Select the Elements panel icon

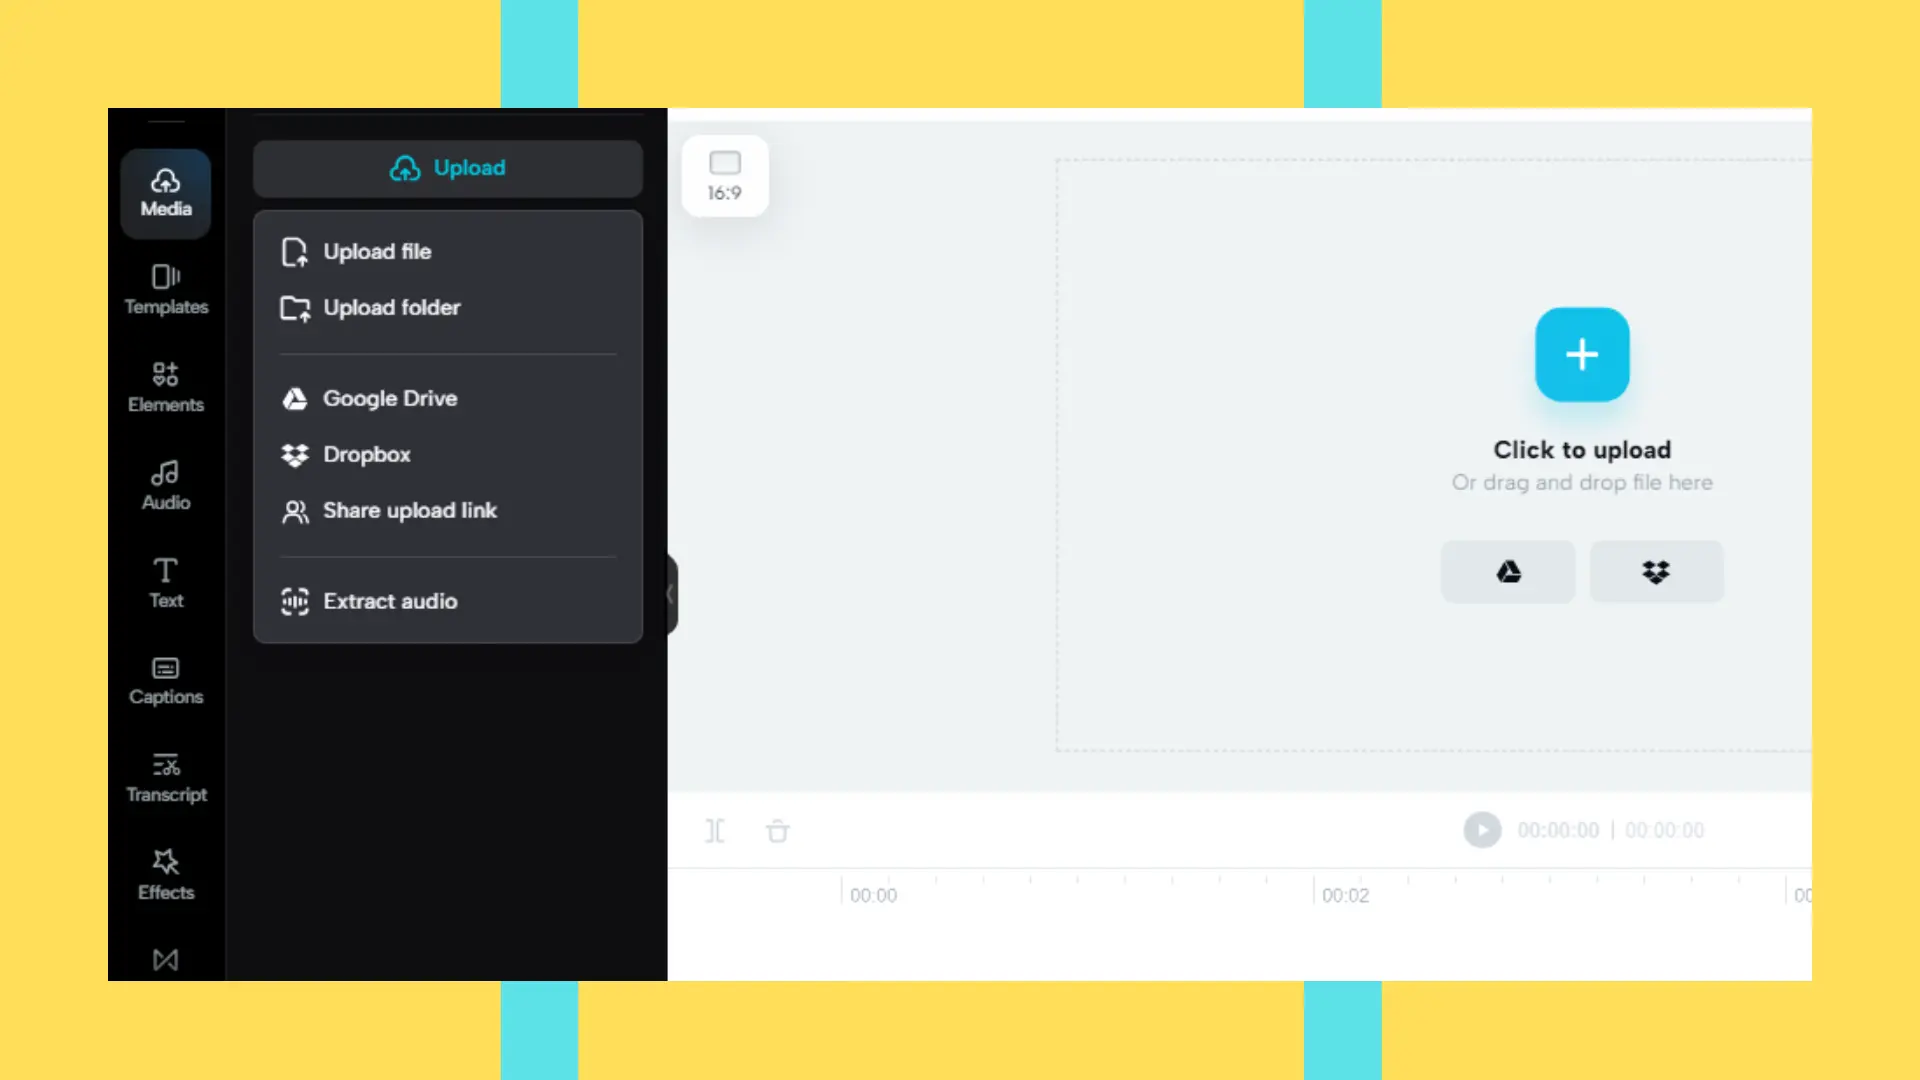click(164, 386)
